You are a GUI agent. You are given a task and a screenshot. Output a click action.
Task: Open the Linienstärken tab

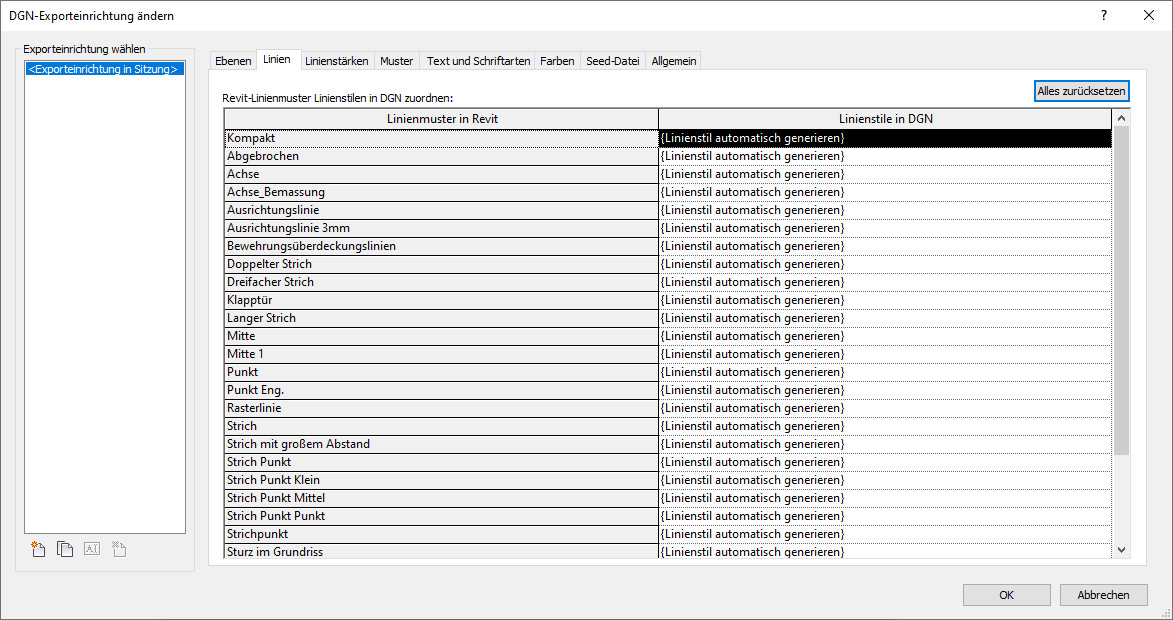336,61
